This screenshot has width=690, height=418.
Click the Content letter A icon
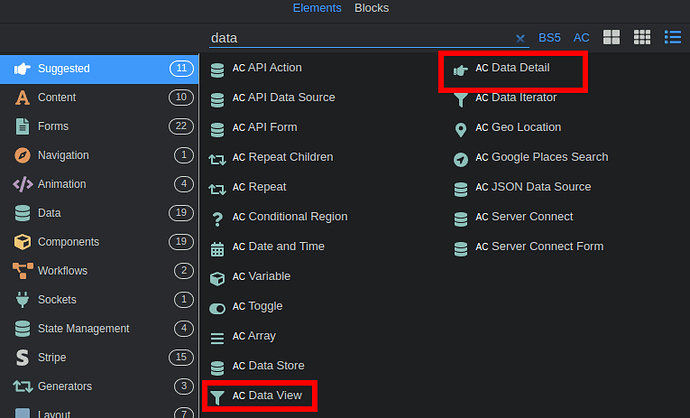[x=22, y=97]
